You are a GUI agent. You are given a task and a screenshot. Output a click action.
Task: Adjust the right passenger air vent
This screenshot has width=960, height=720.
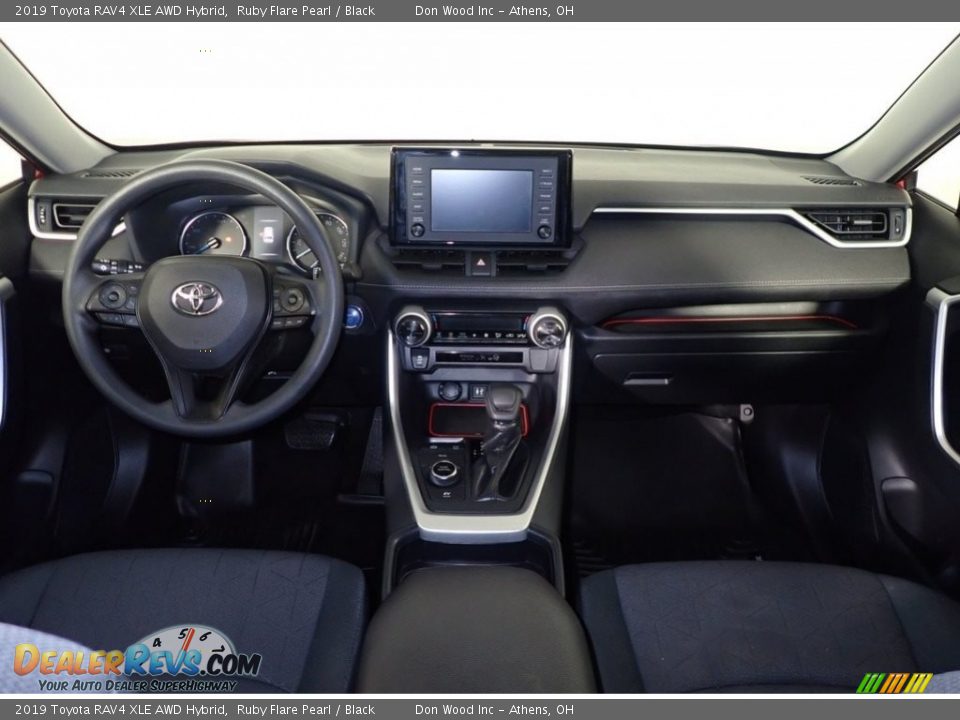(x=848, y=222)
